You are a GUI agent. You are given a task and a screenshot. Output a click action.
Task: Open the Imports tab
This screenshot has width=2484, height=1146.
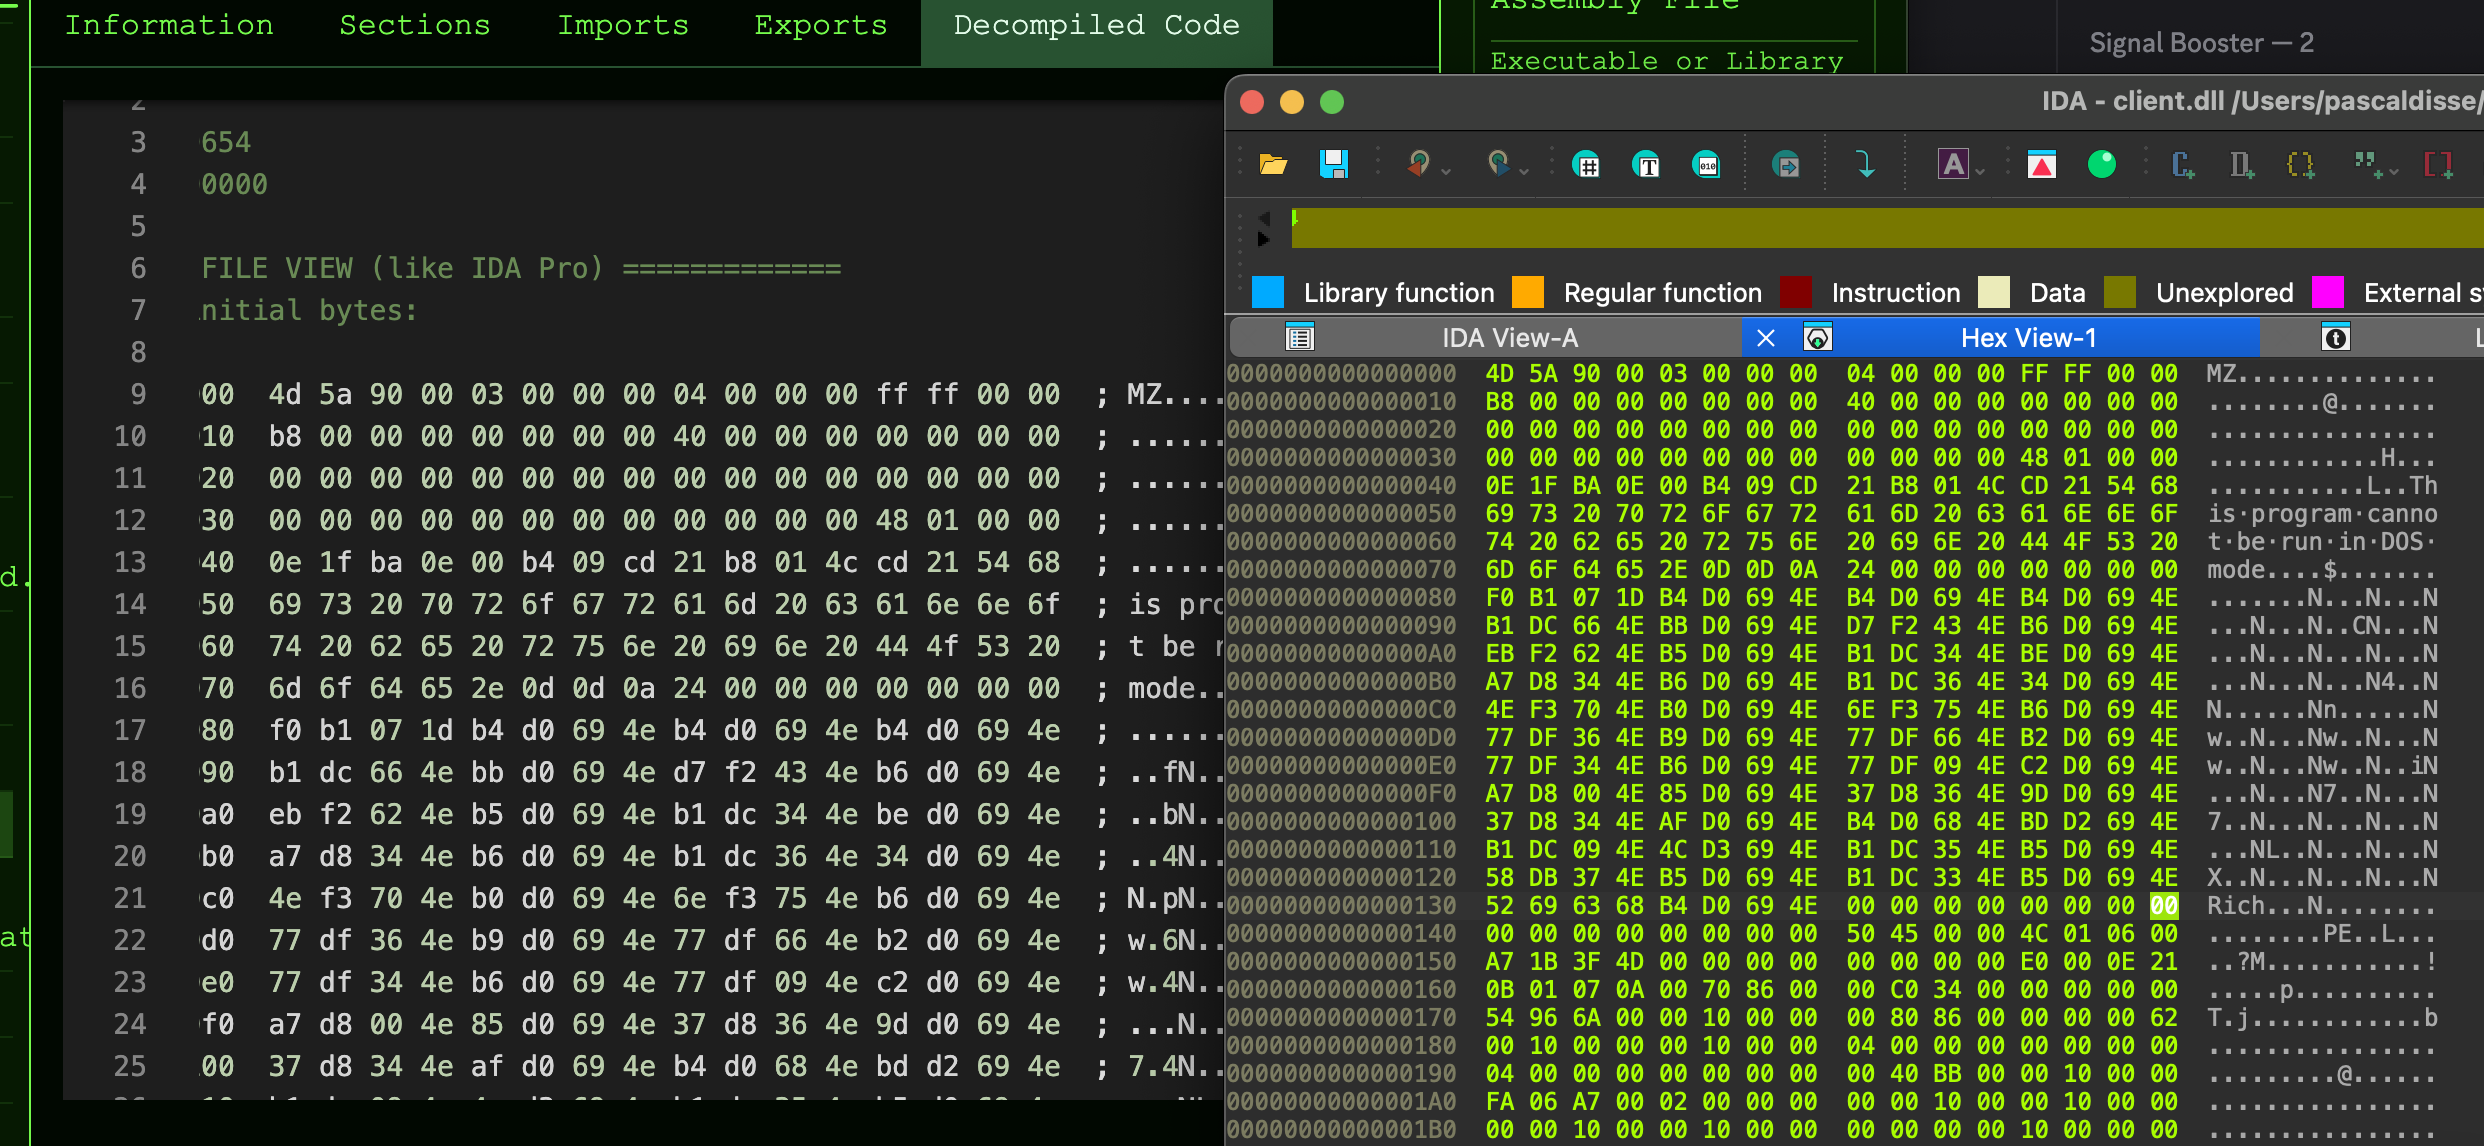622,26
